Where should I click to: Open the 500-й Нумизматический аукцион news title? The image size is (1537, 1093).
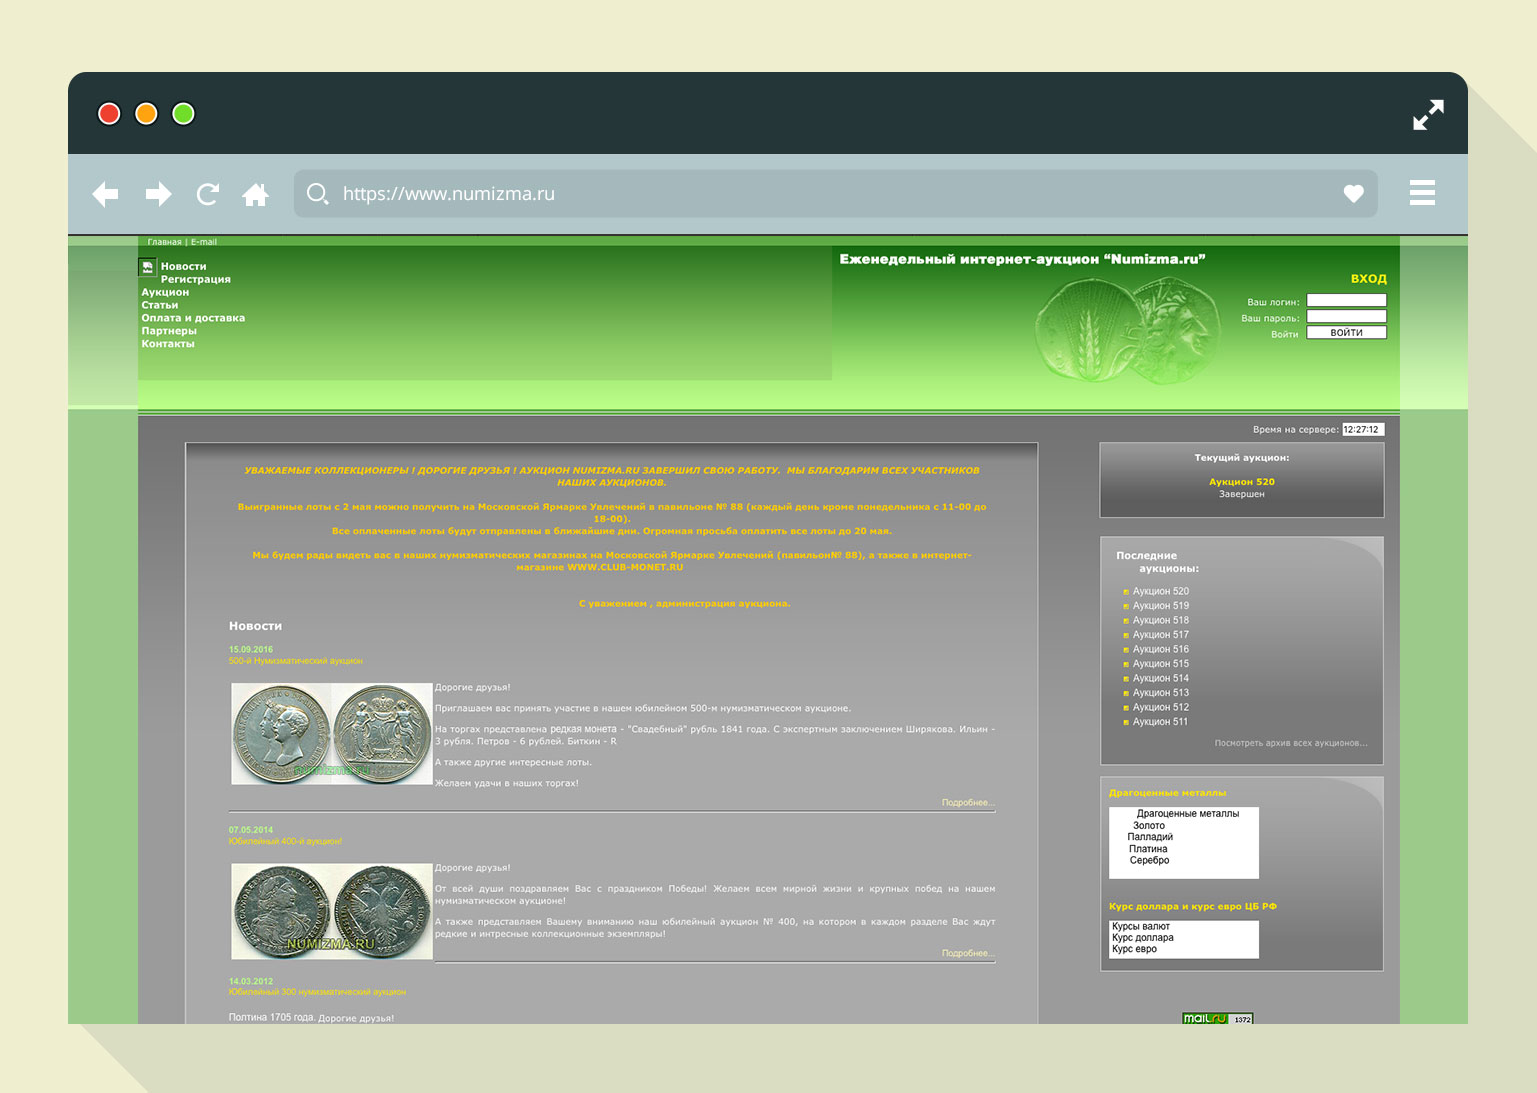coord(296,661)
